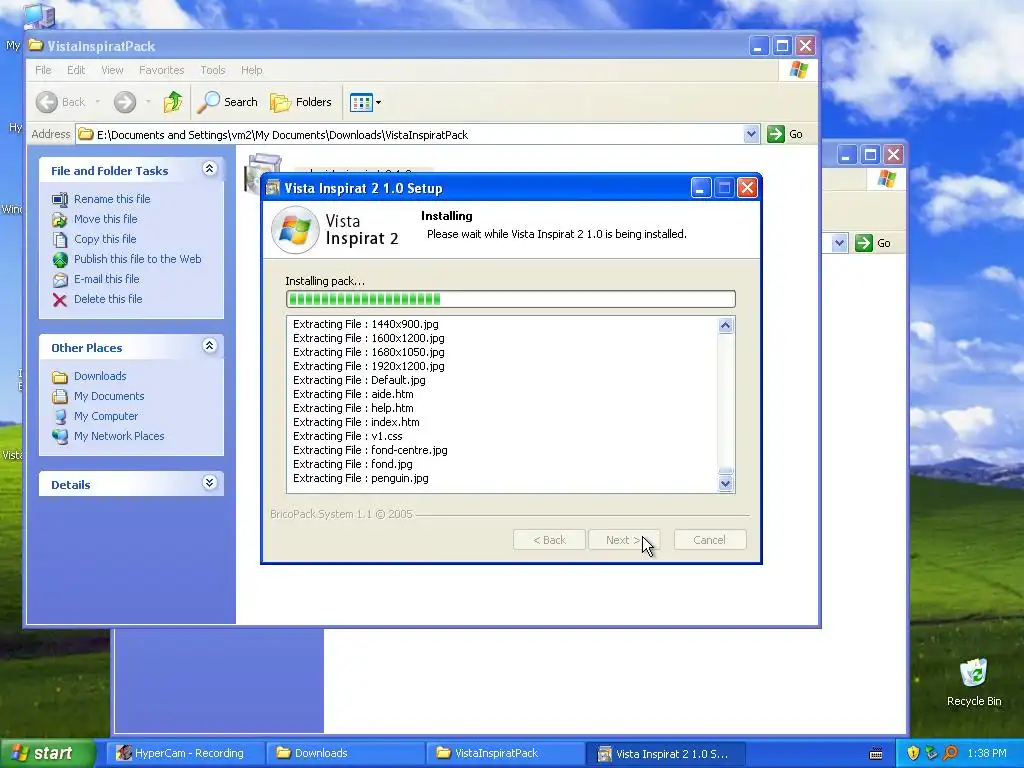Expand the Details panel
This screenshot has height=768, width=1024.
pos(209,483)
